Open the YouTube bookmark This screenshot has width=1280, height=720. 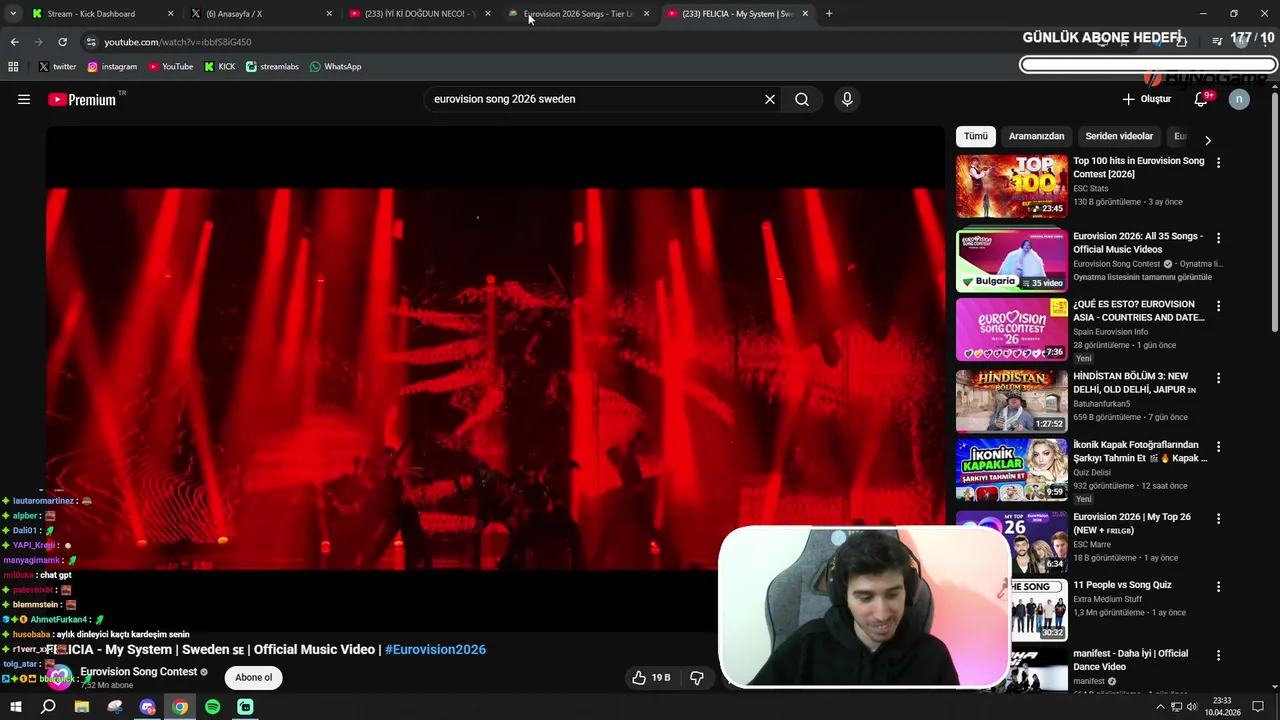click(x=170, y=67)
